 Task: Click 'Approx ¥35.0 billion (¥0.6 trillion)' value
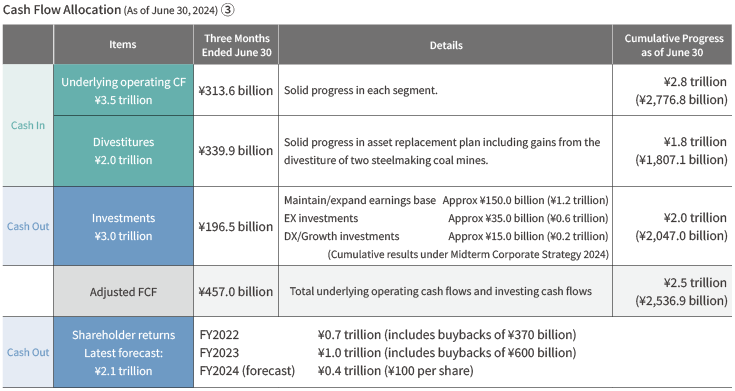(x=528, y=218)
